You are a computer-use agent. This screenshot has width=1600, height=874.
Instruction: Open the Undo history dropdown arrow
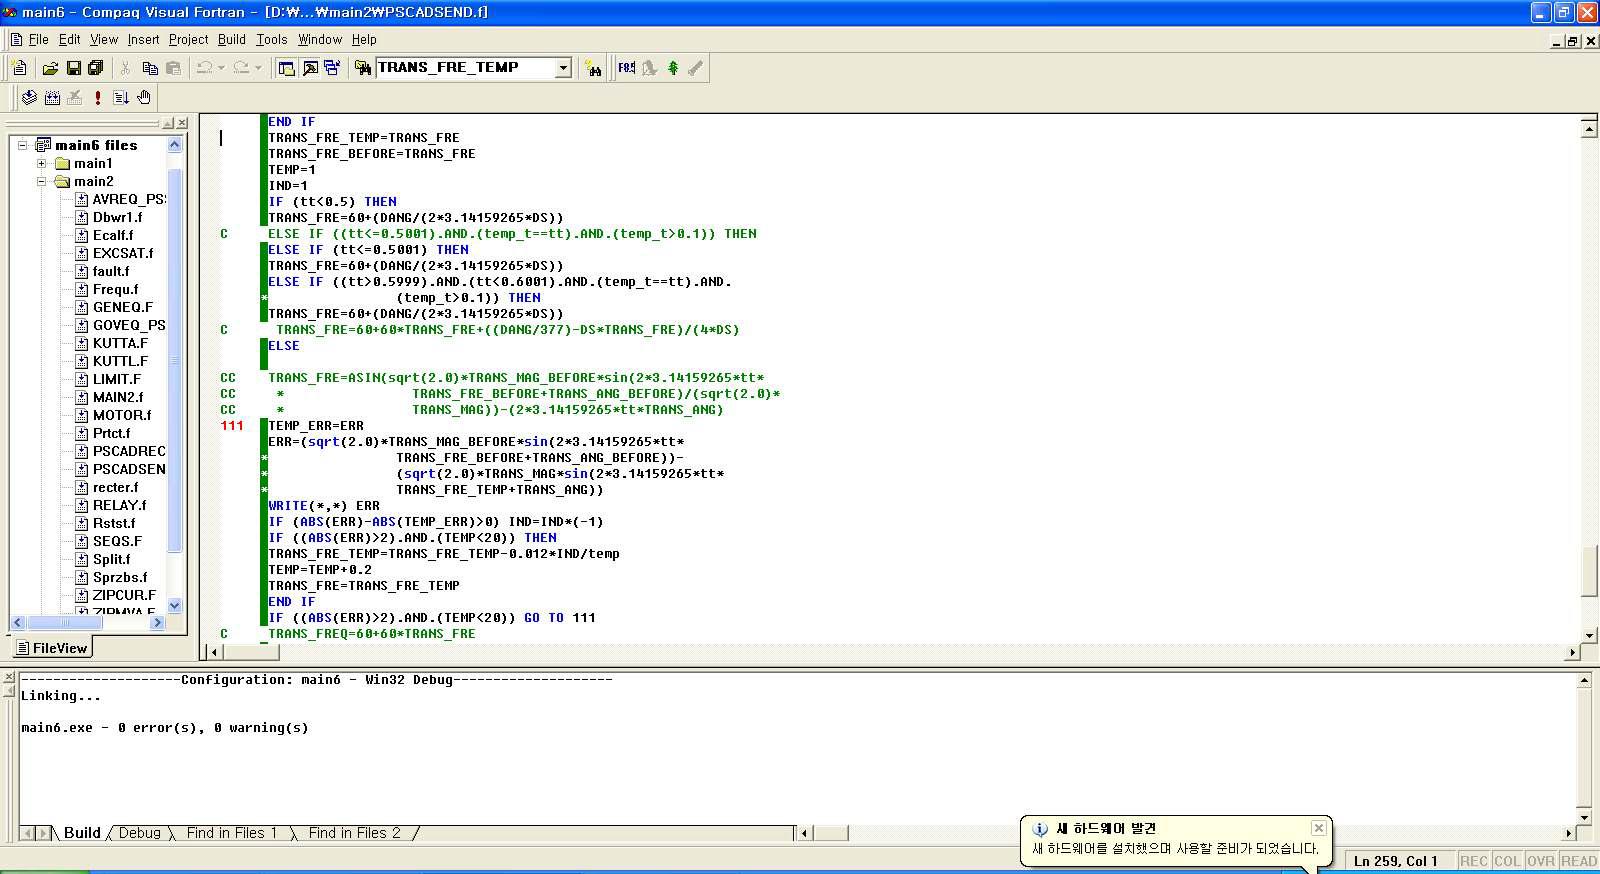coord(221,68)
